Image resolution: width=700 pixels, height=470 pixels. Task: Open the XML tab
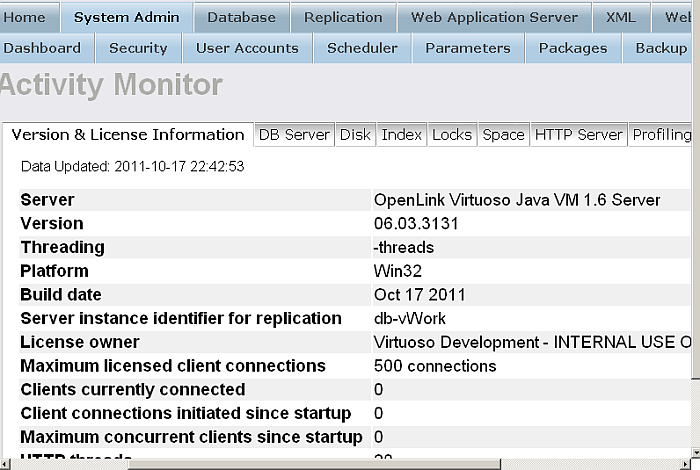621,17
